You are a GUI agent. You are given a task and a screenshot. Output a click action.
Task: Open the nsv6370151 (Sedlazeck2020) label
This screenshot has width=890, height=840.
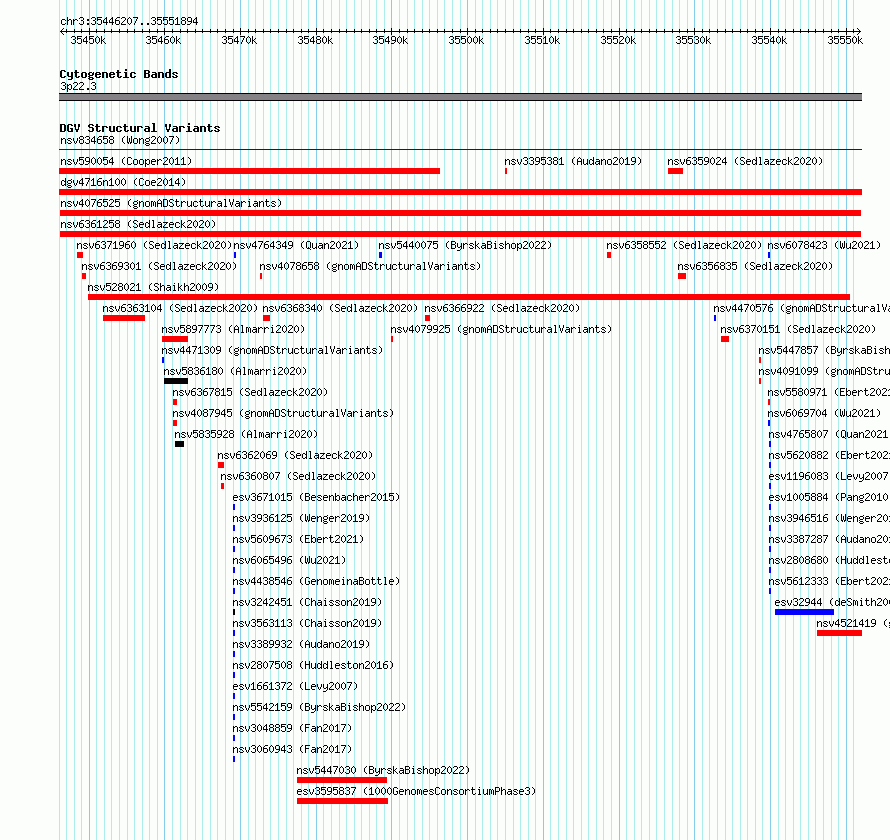(x=798, y=329)
